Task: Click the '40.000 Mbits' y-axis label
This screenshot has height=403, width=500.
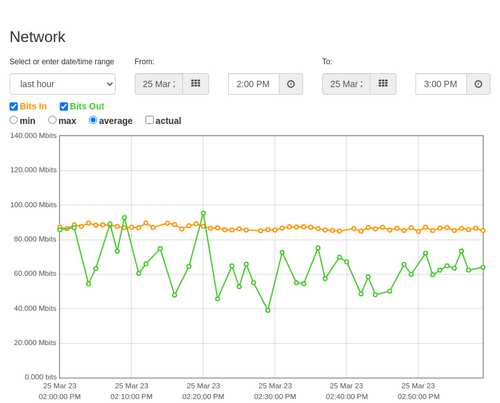Action: pyautogui.click(x=35, y=308)
